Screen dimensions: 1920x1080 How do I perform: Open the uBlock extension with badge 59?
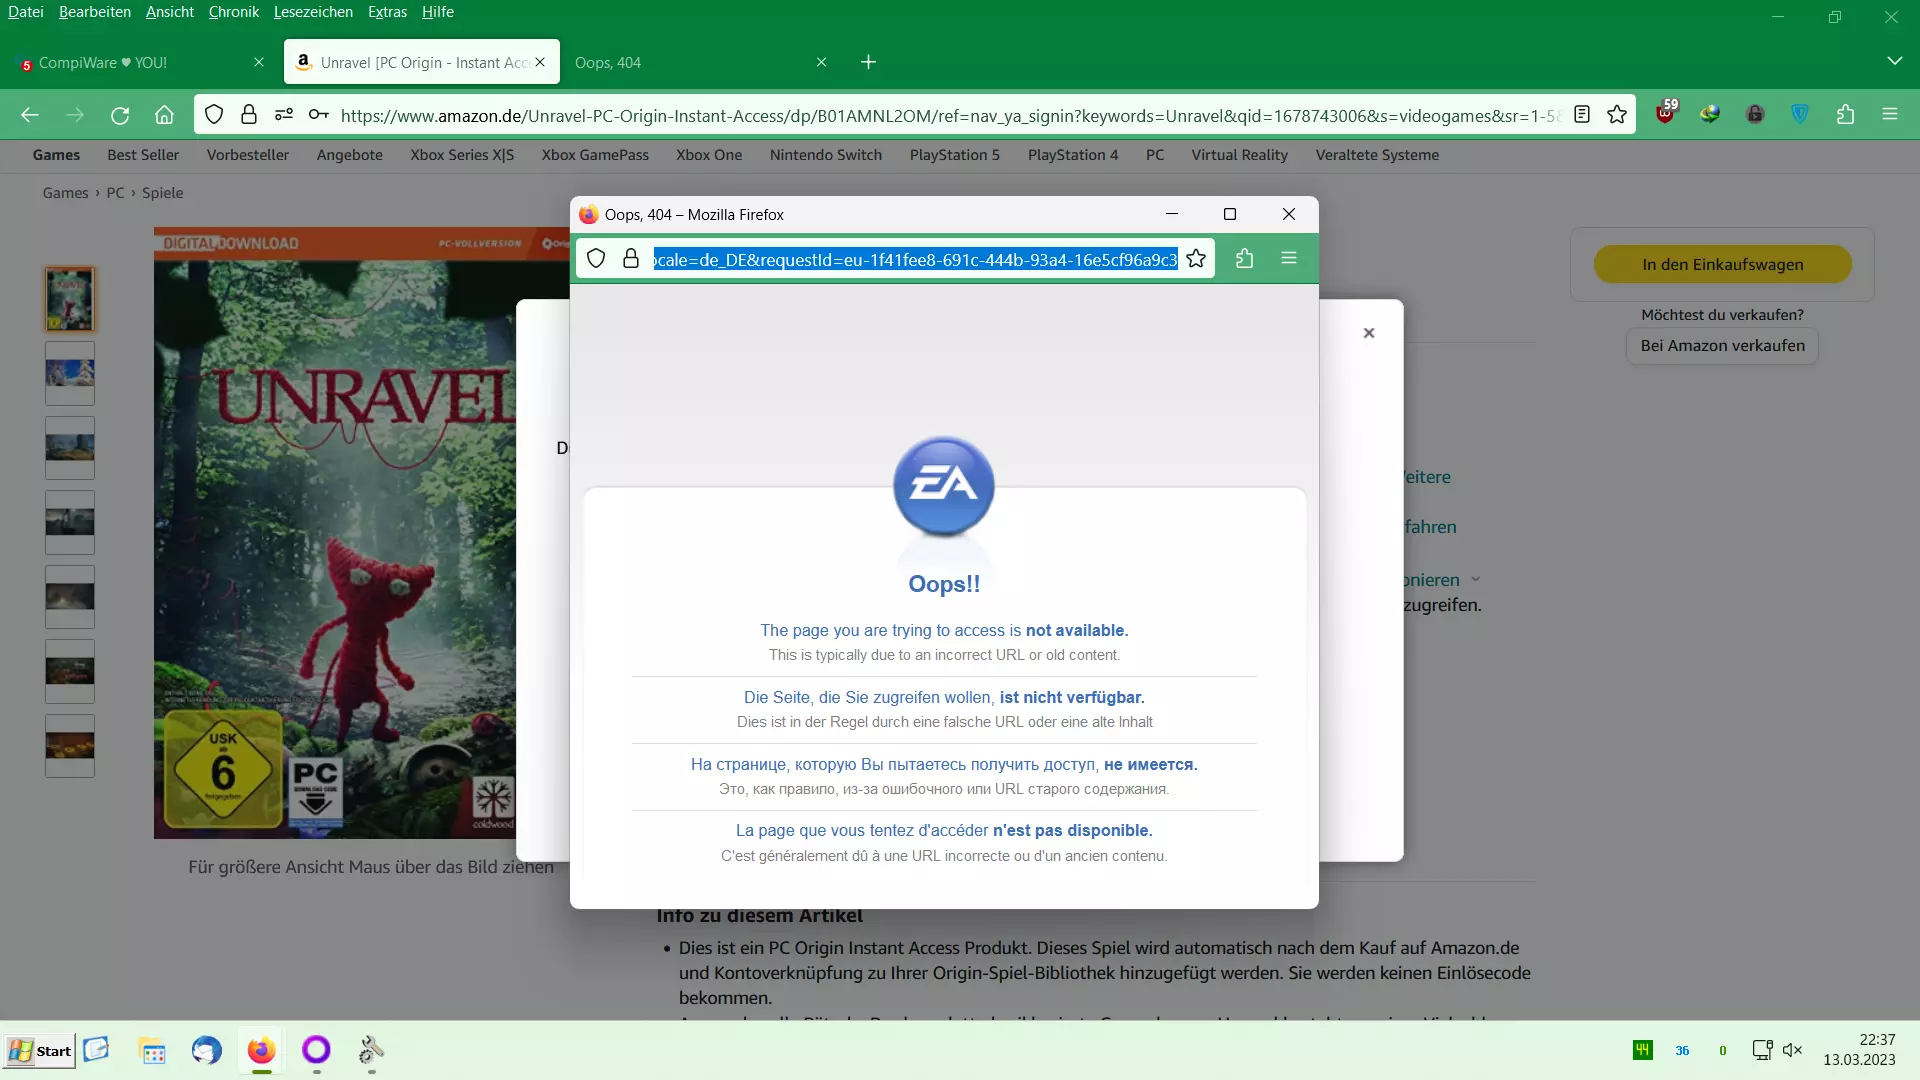click(1666, 113)
